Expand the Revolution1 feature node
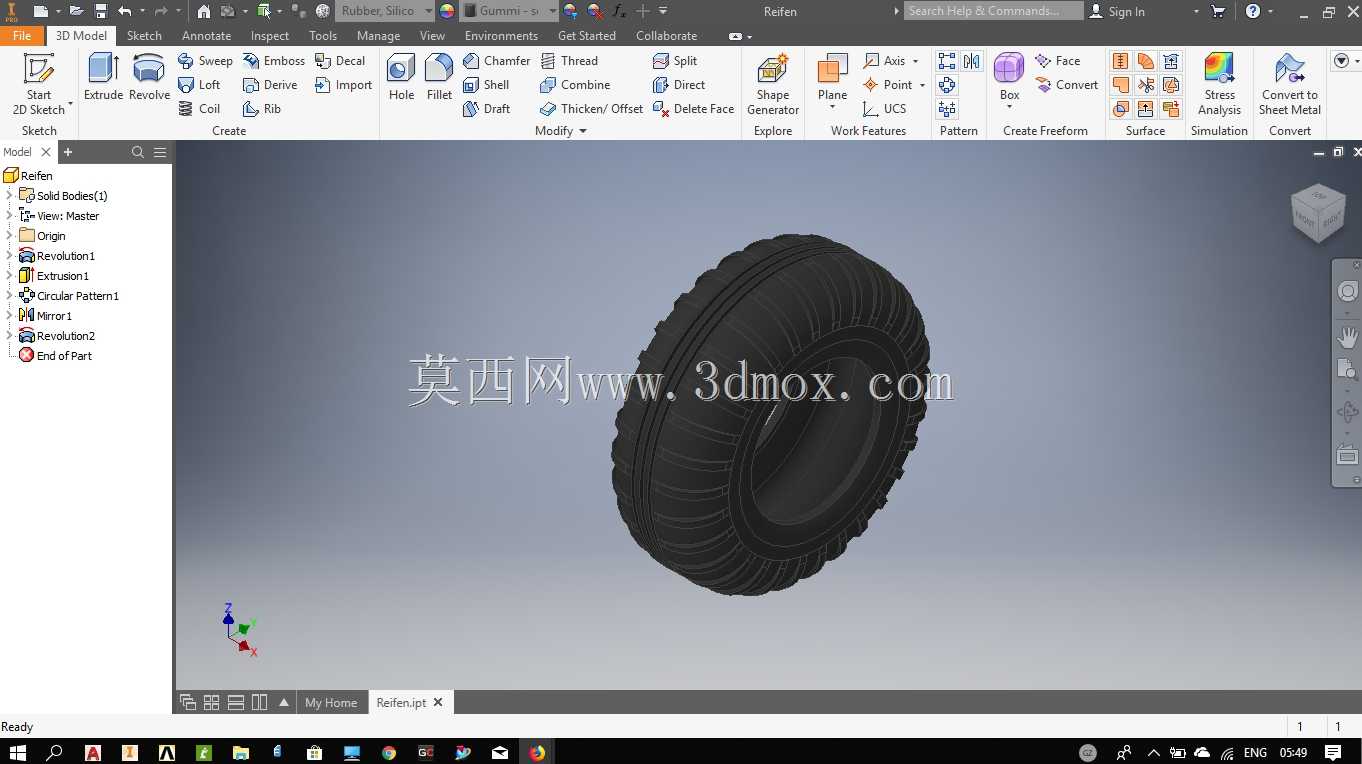This screenshot has width=1362, height=764. coord(9,256)
